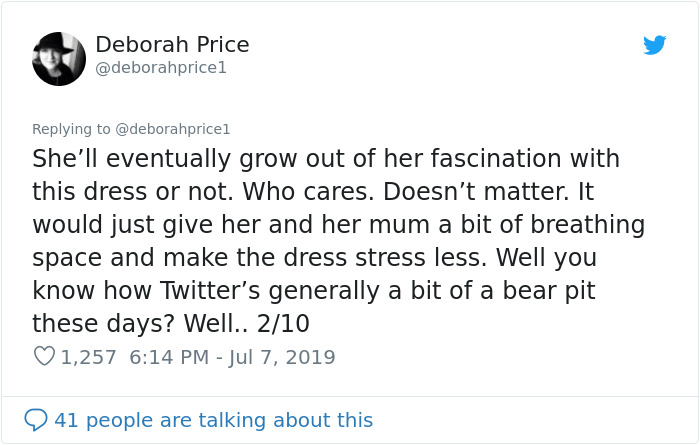Like the tweet with the heart icon
Viewport: 700px width, 445px height.
44,356
